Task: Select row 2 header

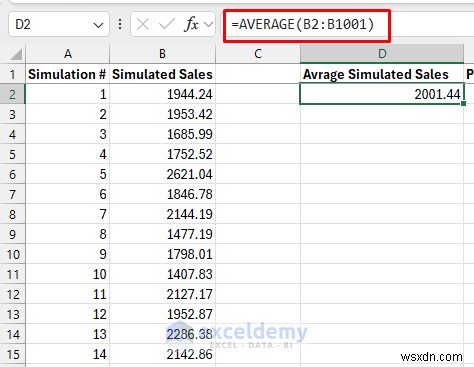Action: point(13,94)
